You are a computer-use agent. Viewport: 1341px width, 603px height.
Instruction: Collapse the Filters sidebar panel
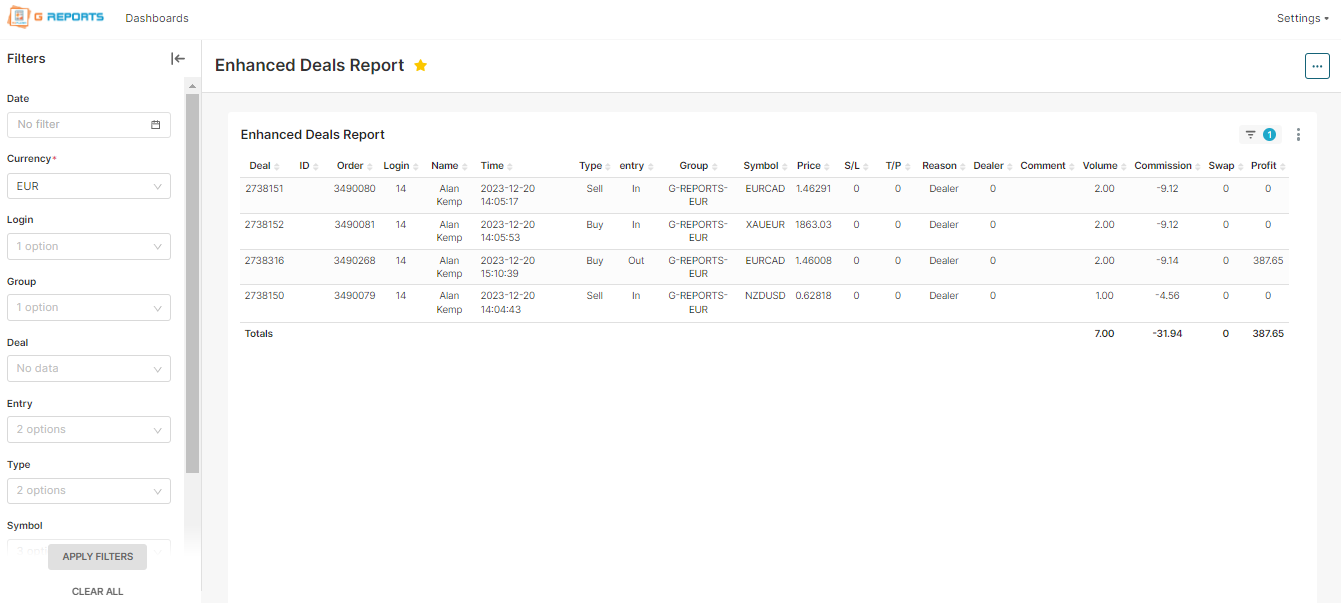pos(178,59)
